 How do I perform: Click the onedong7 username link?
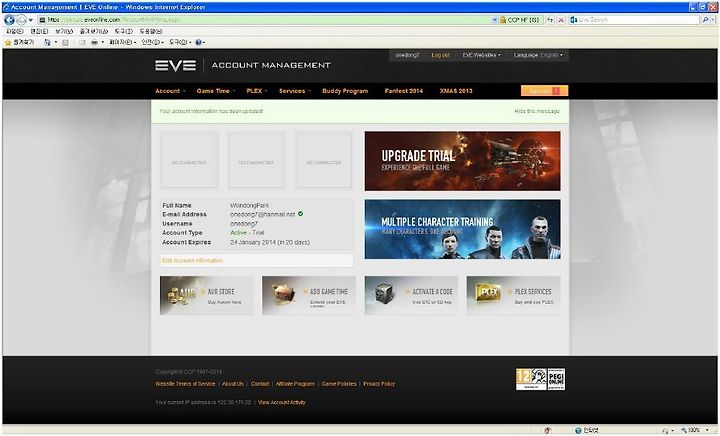click(x=407, y=55)
